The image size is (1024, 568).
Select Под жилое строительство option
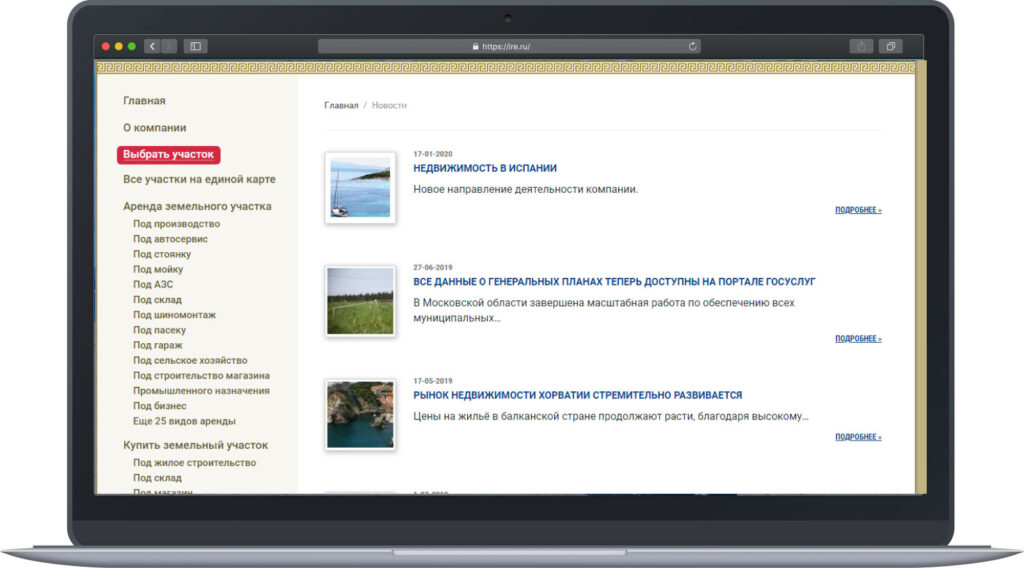point(195,463)
